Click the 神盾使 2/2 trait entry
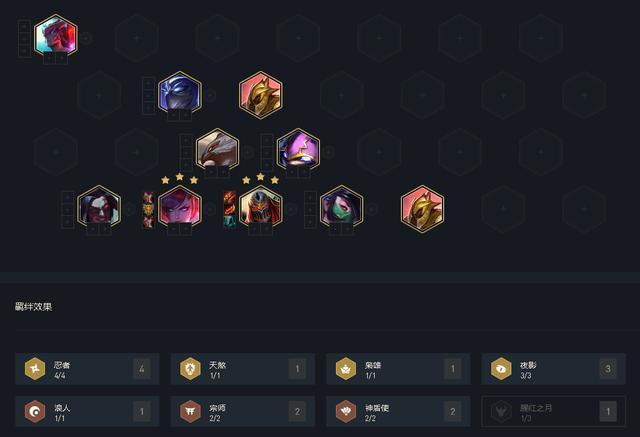Image resolution: width=640 pixels, height=437 pixels. [x=398, y=411]
